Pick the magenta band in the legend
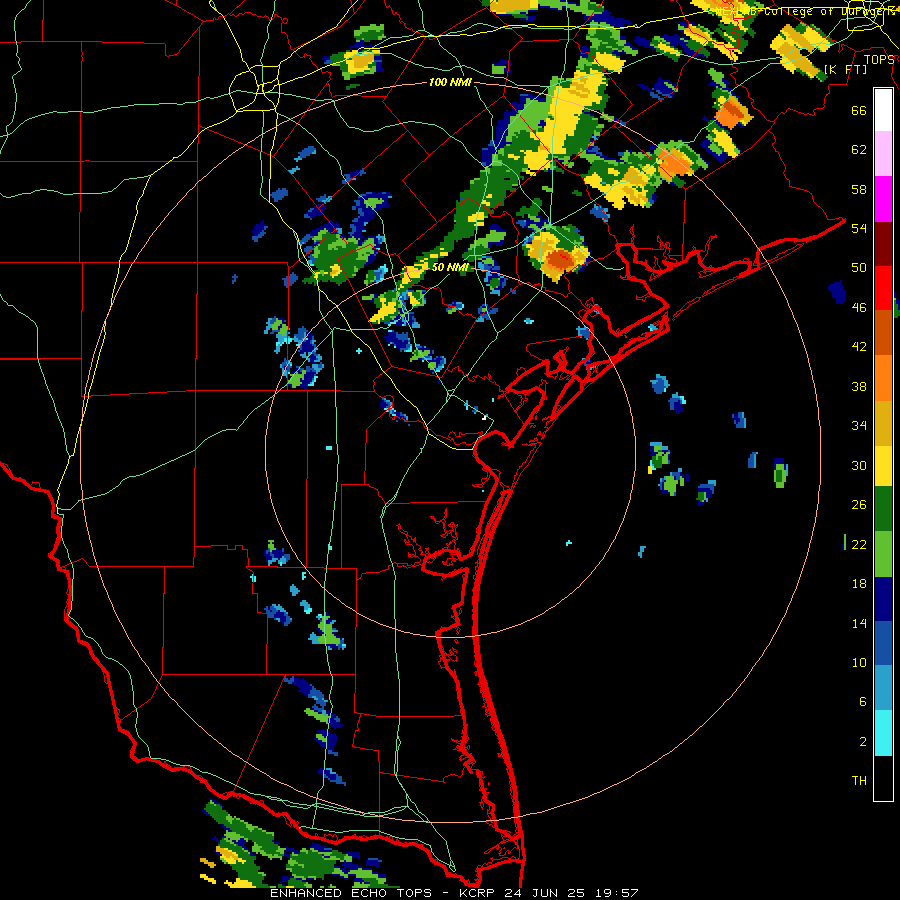Viewport: 900px width, 900px height. click(883, 199)
